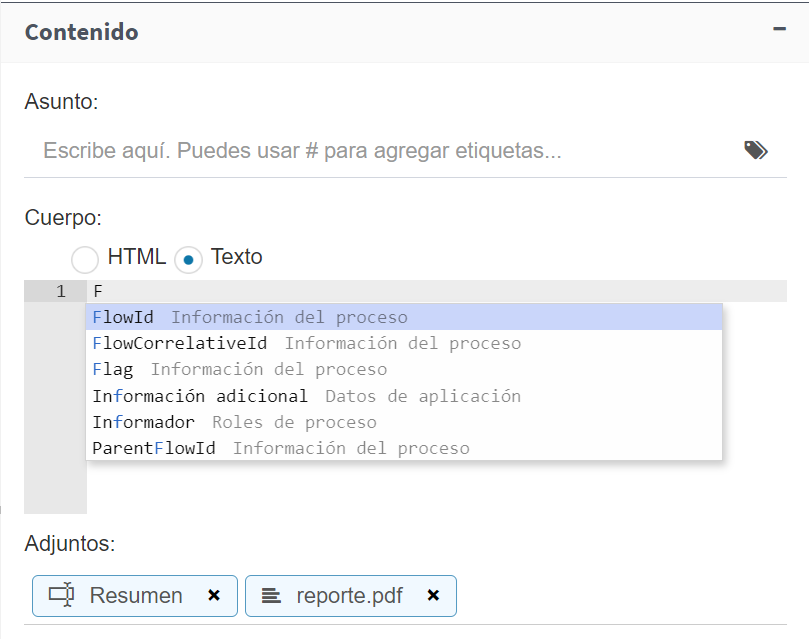
Task: Click the Contenido section header
Action: pyautogui.click(x=82, y=32)
